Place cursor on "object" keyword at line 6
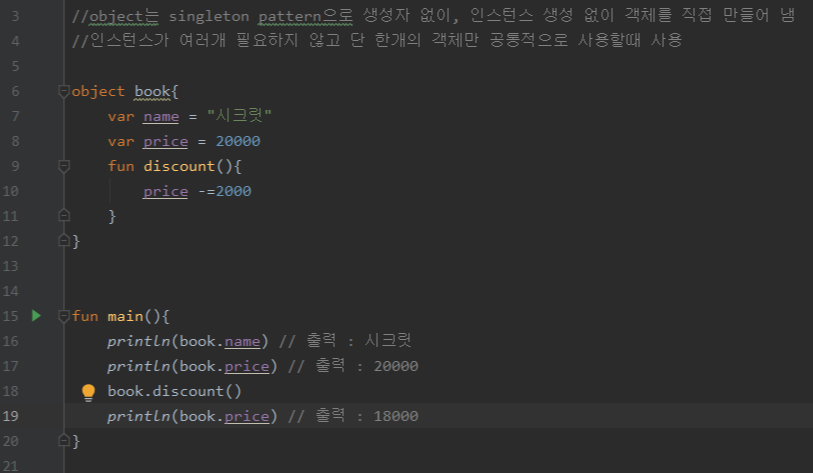 click(x=98, y=92)
